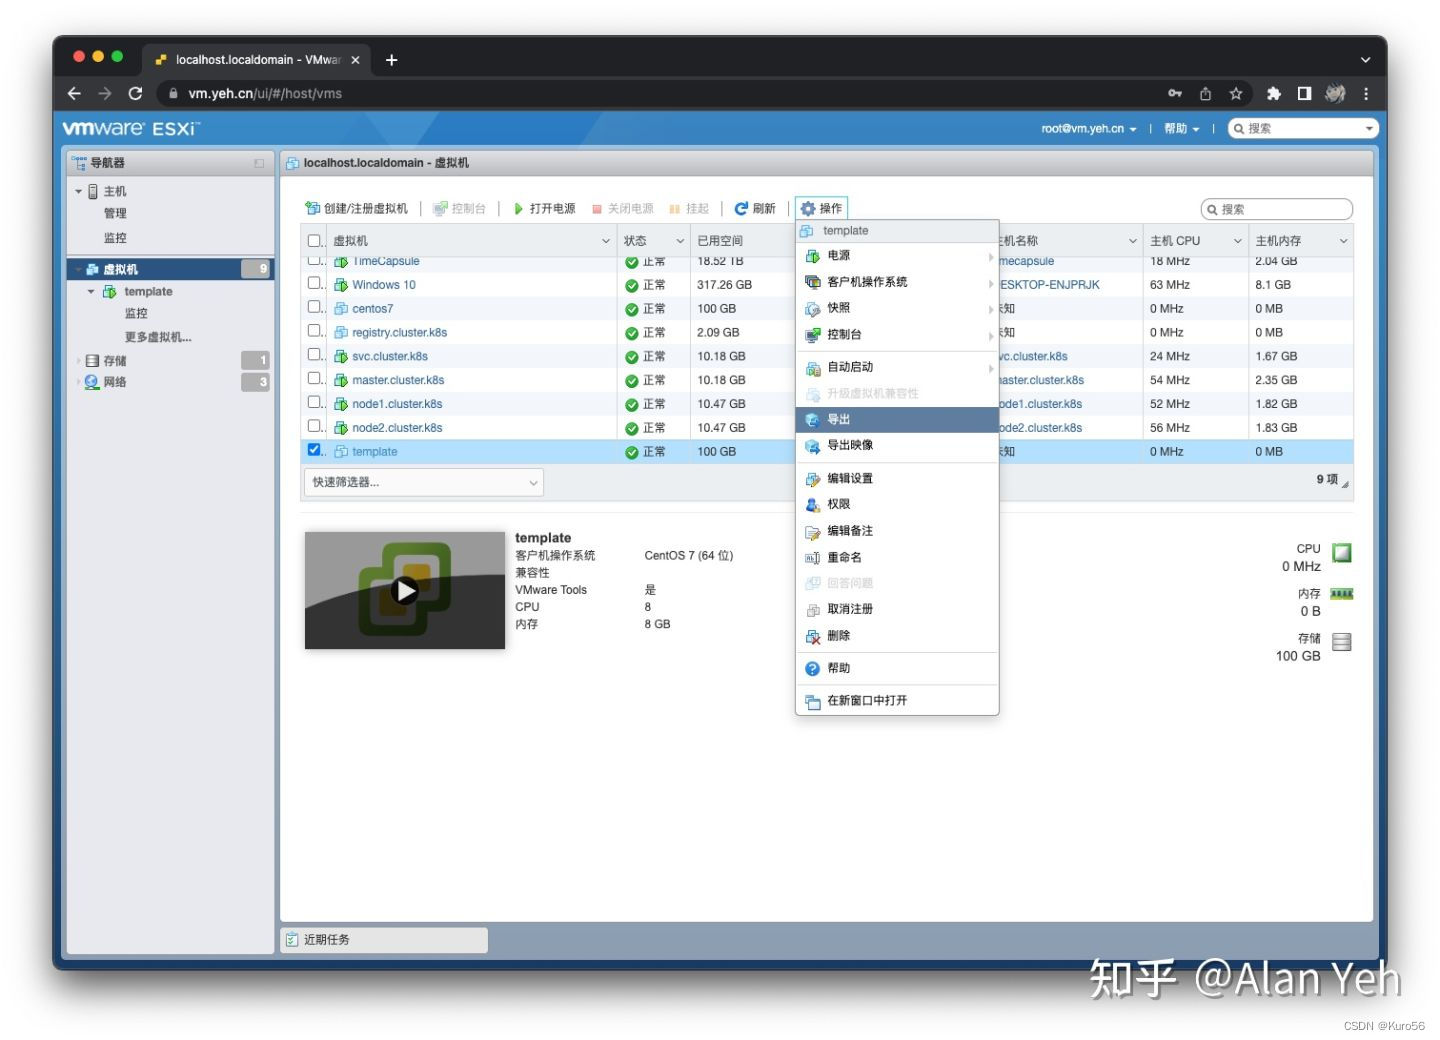Open the master.cluster.k8s VM link
This screenshot has height=1040, width=1440.
(x=398, y=380)
